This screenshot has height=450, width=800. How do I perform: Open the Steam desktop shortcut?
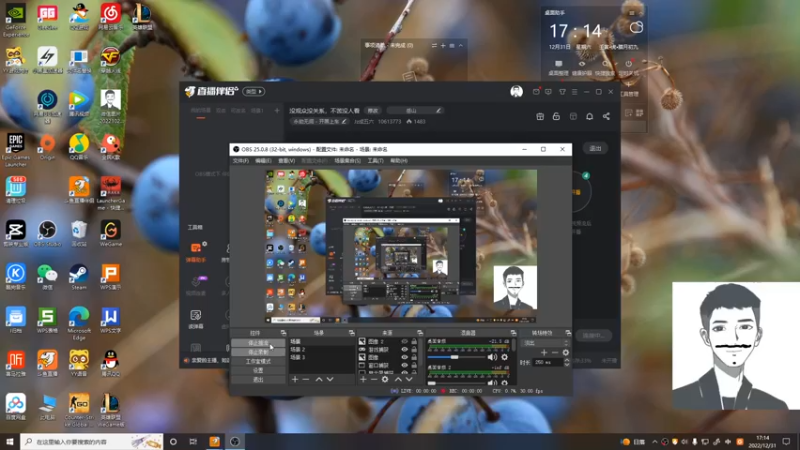point(79,277)
